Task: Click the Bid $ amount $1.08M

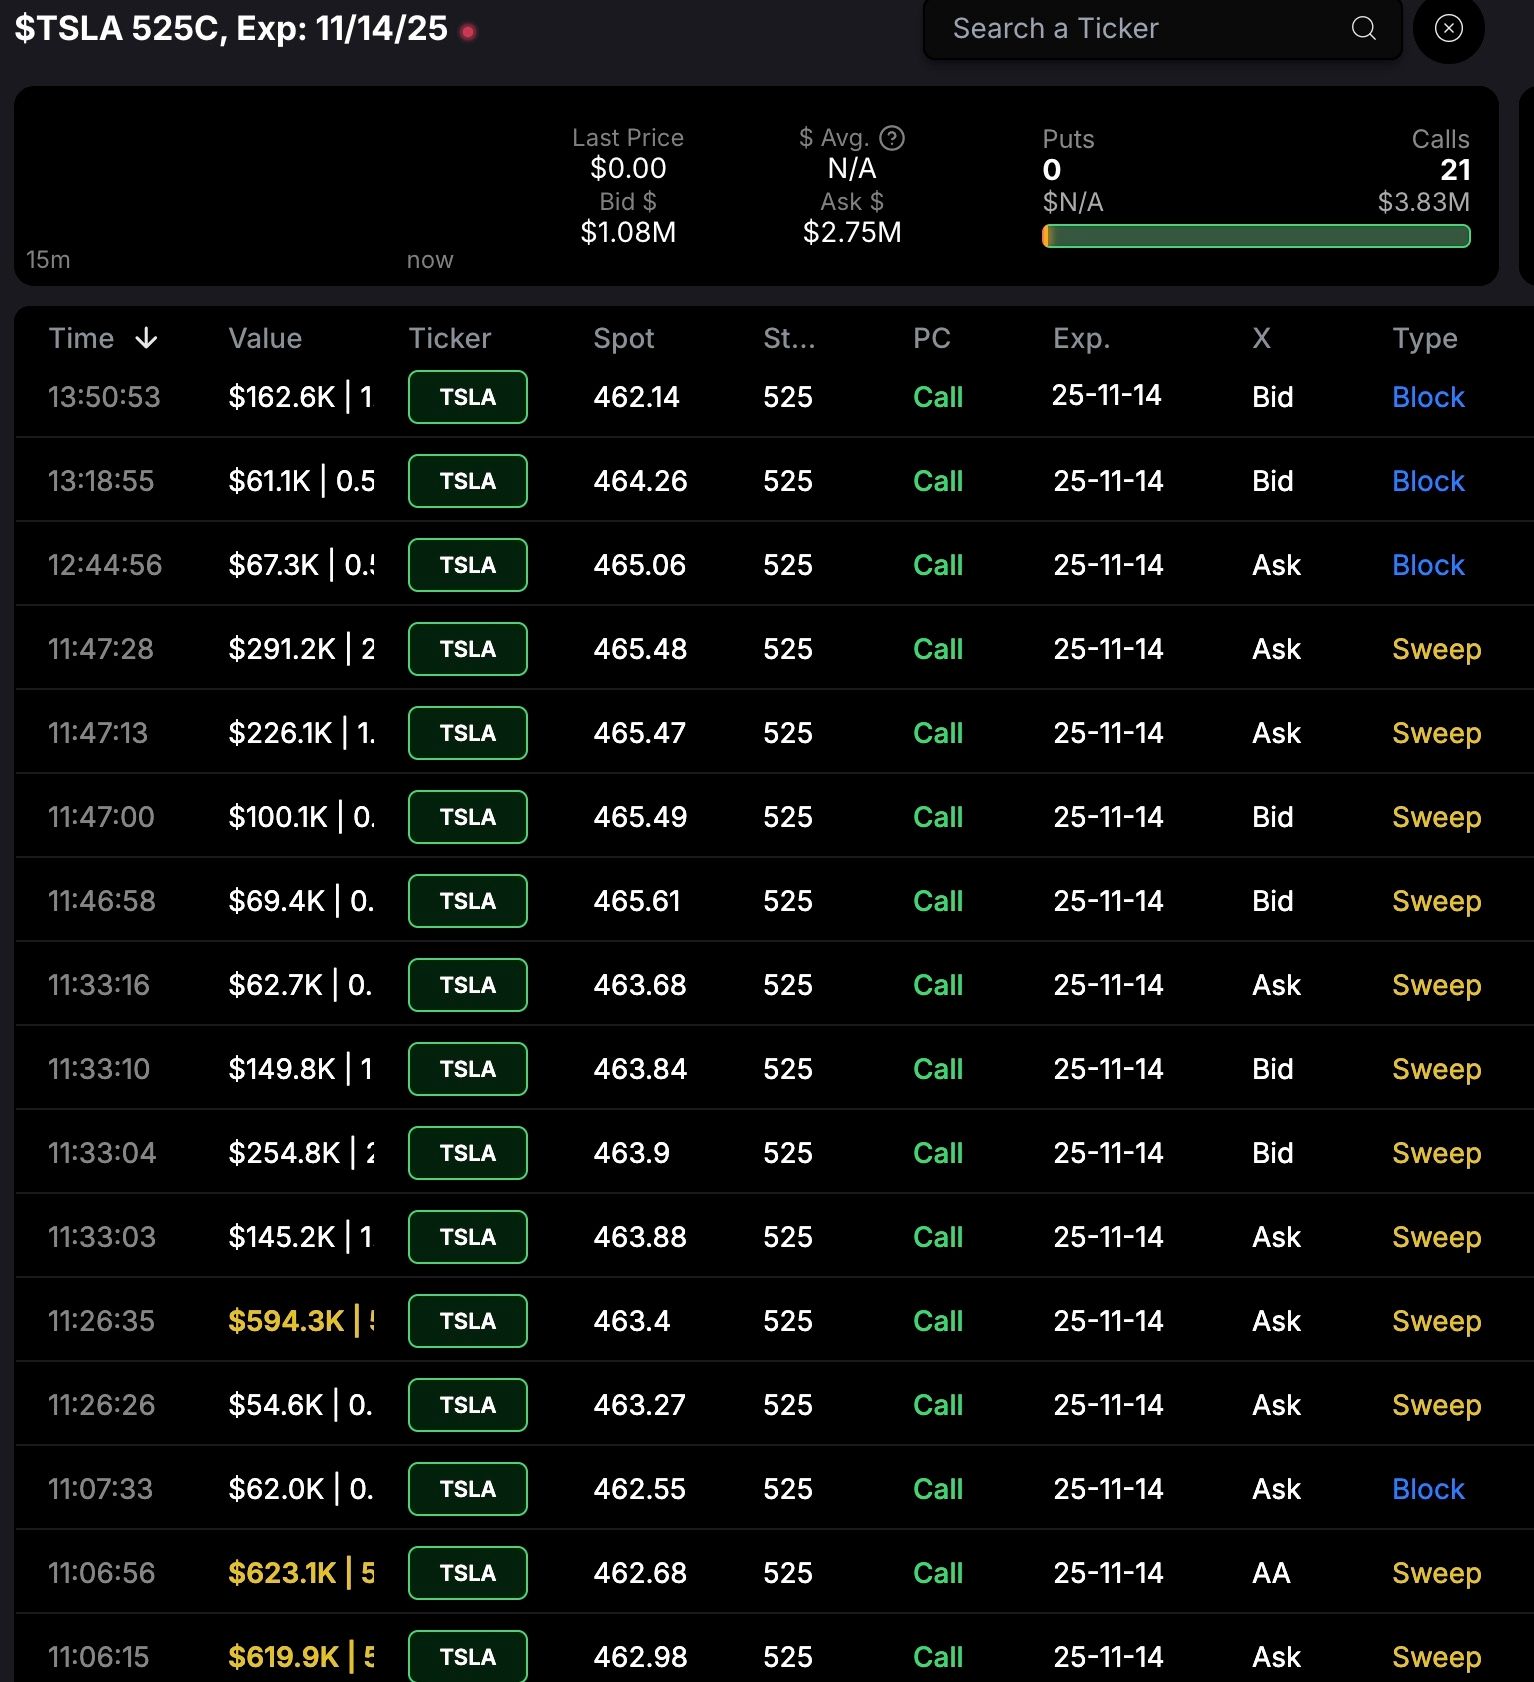Action: coord(628,233)
